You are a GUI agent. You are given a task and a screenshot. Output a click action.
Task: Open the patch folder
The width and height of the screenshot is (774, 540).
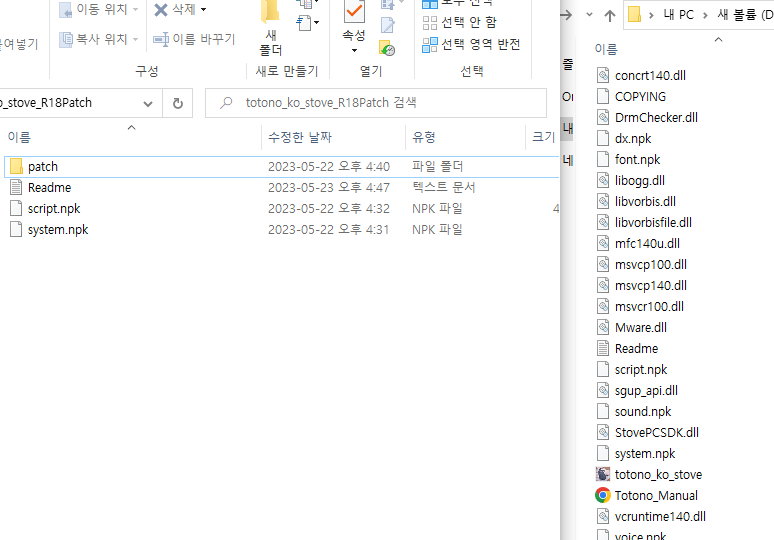(x=42, y=167)
